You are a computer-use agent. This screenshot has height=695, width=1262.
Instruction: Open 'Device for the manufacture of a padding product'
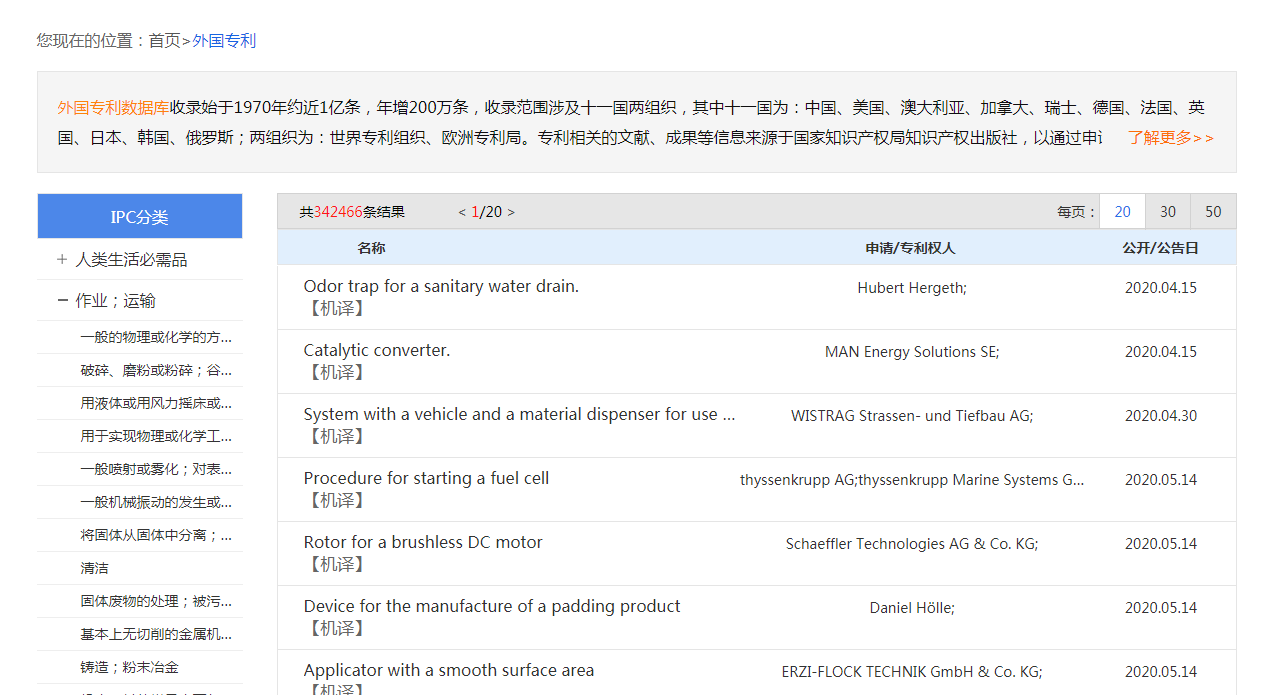coord(492,606)
